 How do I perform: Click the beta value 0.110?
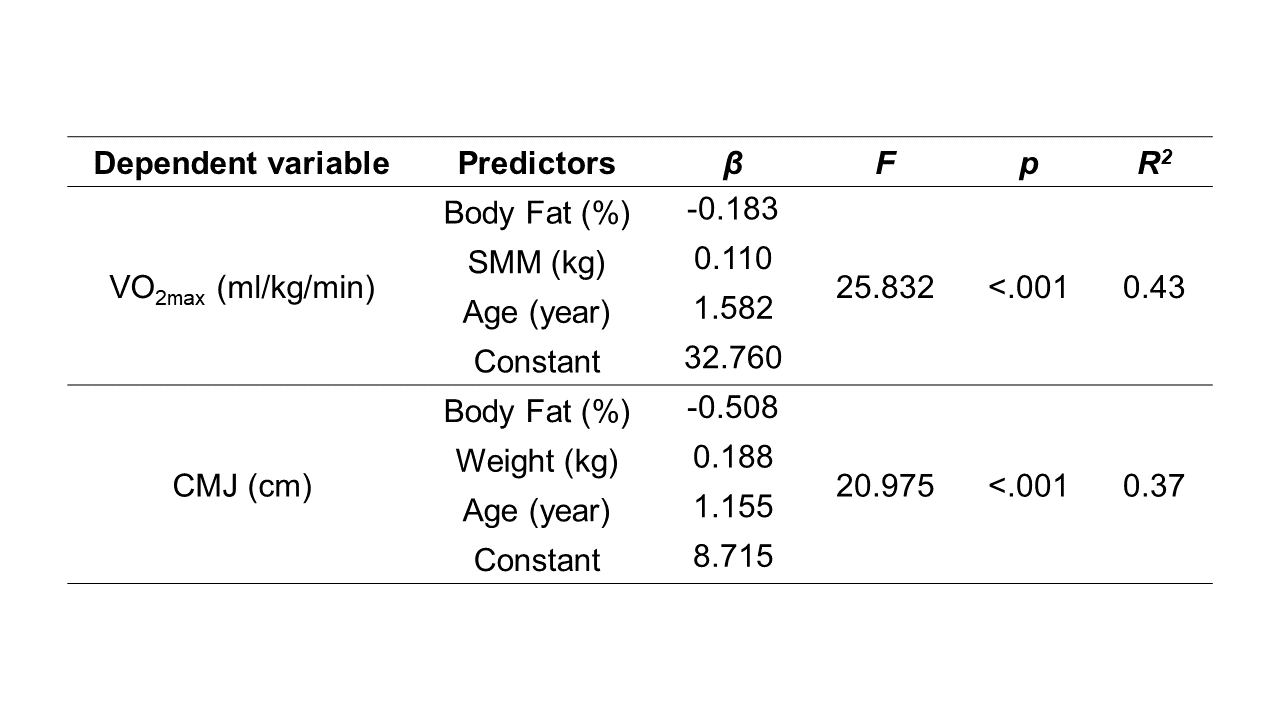732,259
